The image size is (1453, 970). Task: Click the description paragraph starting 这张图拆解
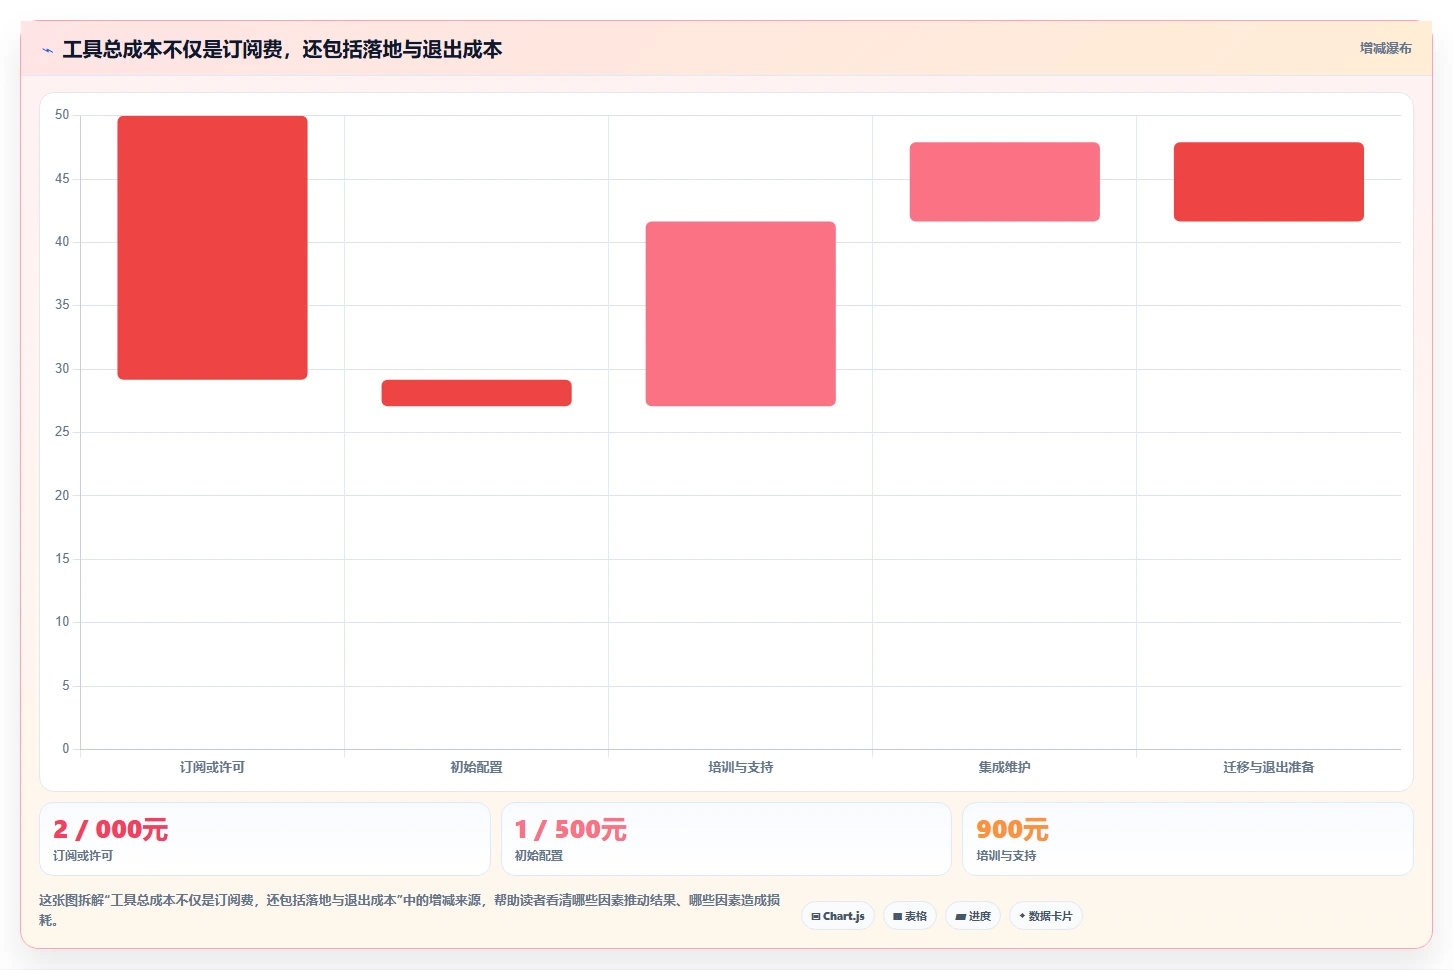(x=409, y=910)
